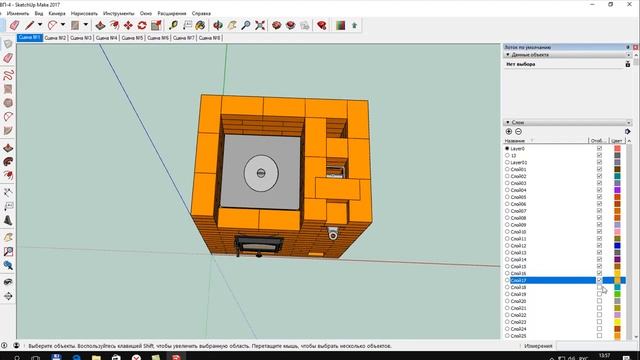Open Rectangle tool dropdown arrow
This screenshot has height=360, width=640.
(86, 25)
